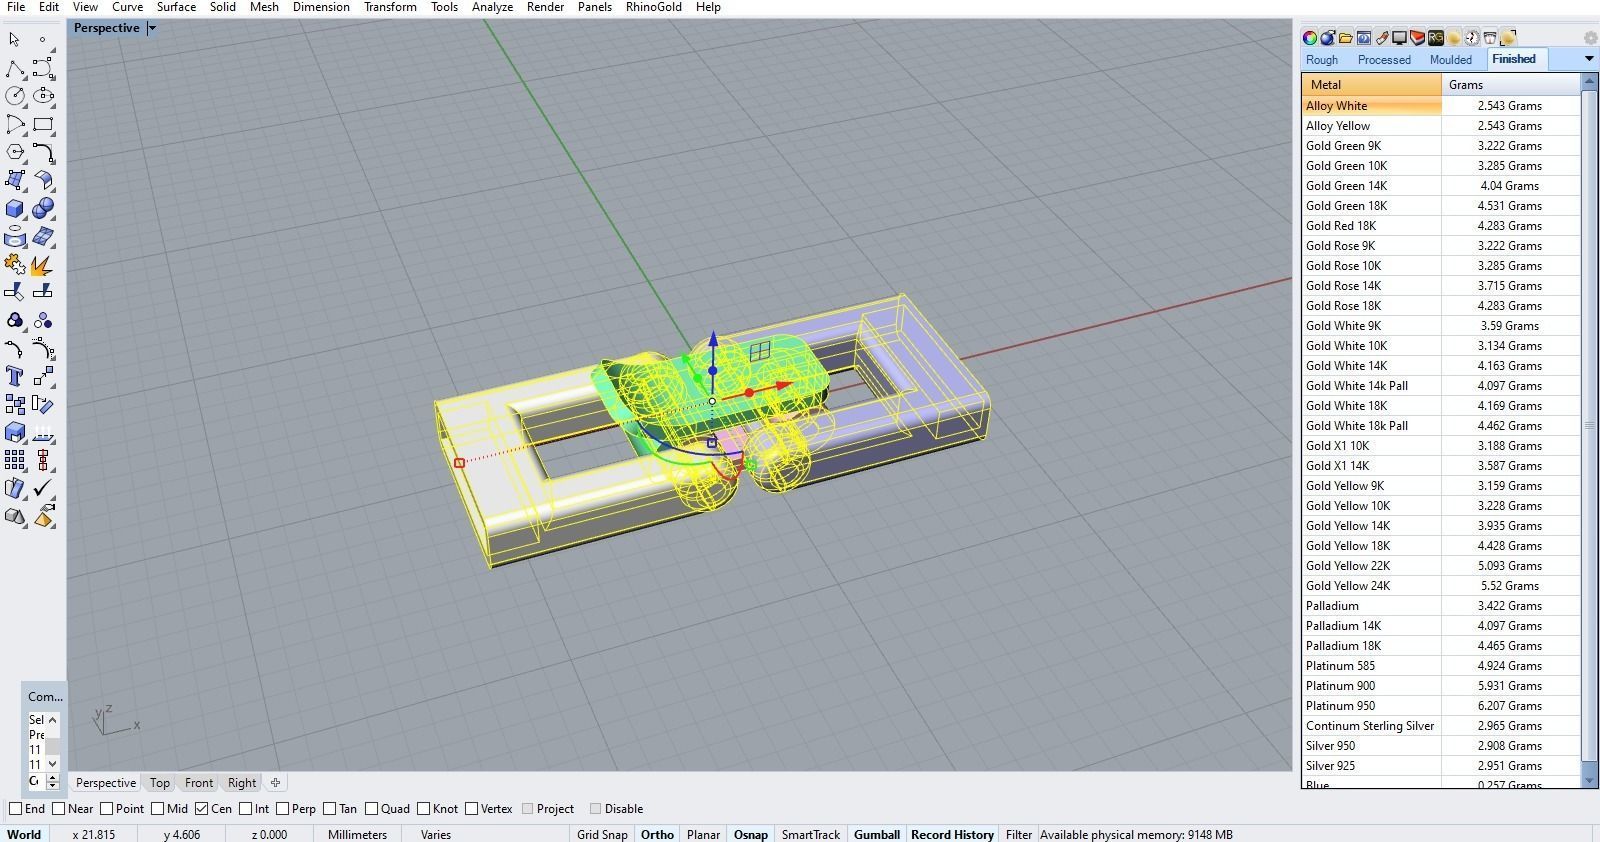Select the puzzle-piece Join tool

[x=14, y=265]
